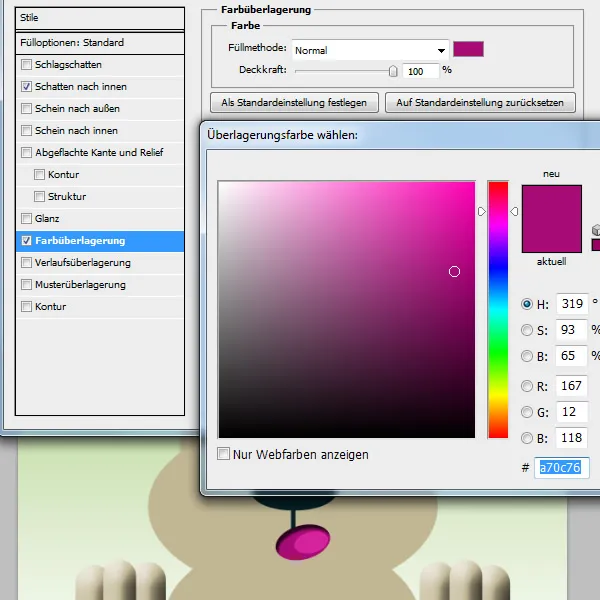
Task: Enable Schein nach innen checkbox
Action: click(26, 130)
